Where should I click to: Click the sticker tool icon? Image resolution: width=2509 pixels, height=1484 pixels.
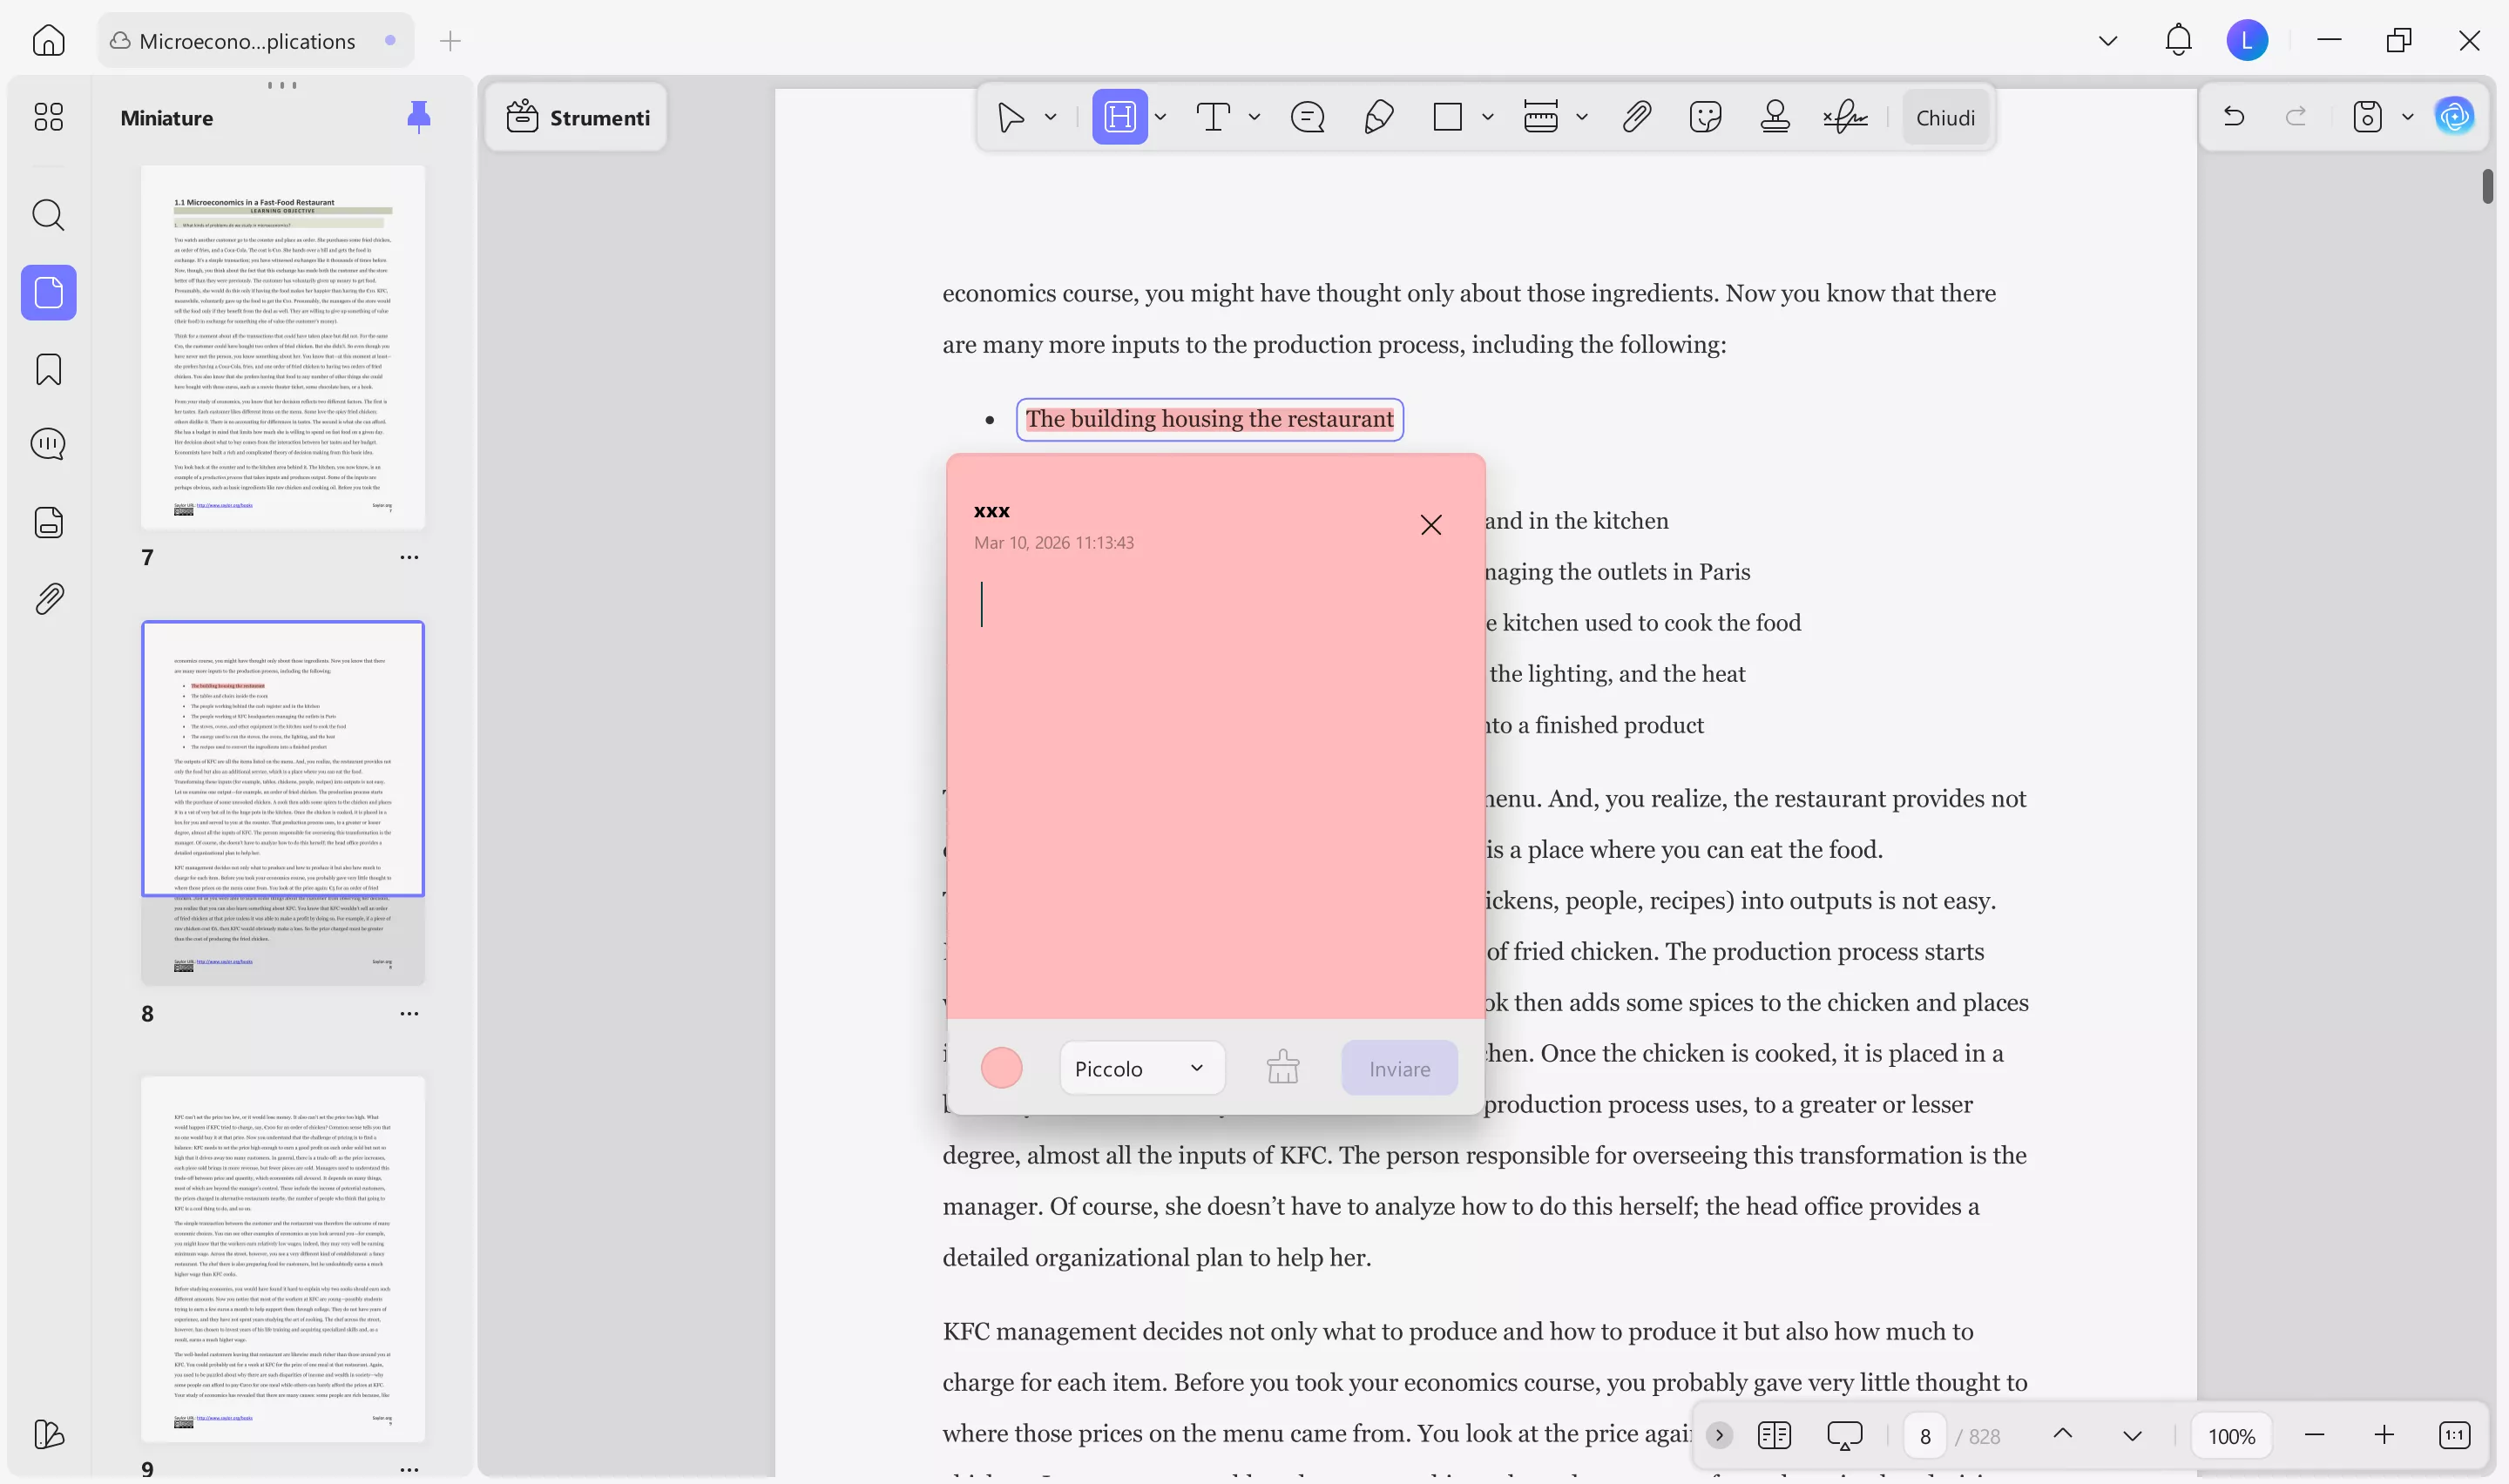pos(1705,116)
